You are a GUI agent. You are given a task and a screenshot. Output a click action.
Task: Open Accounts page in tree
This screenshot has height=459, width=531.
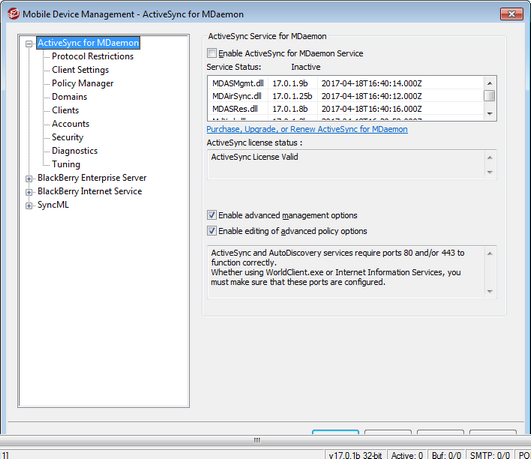pyautogui.click(x=70, y=124)
